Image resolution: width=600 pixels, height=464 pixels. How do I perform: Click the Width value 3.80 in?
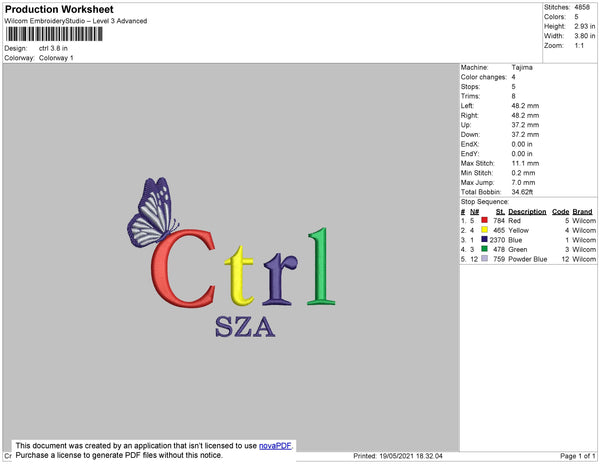click(x=585, y=36)
